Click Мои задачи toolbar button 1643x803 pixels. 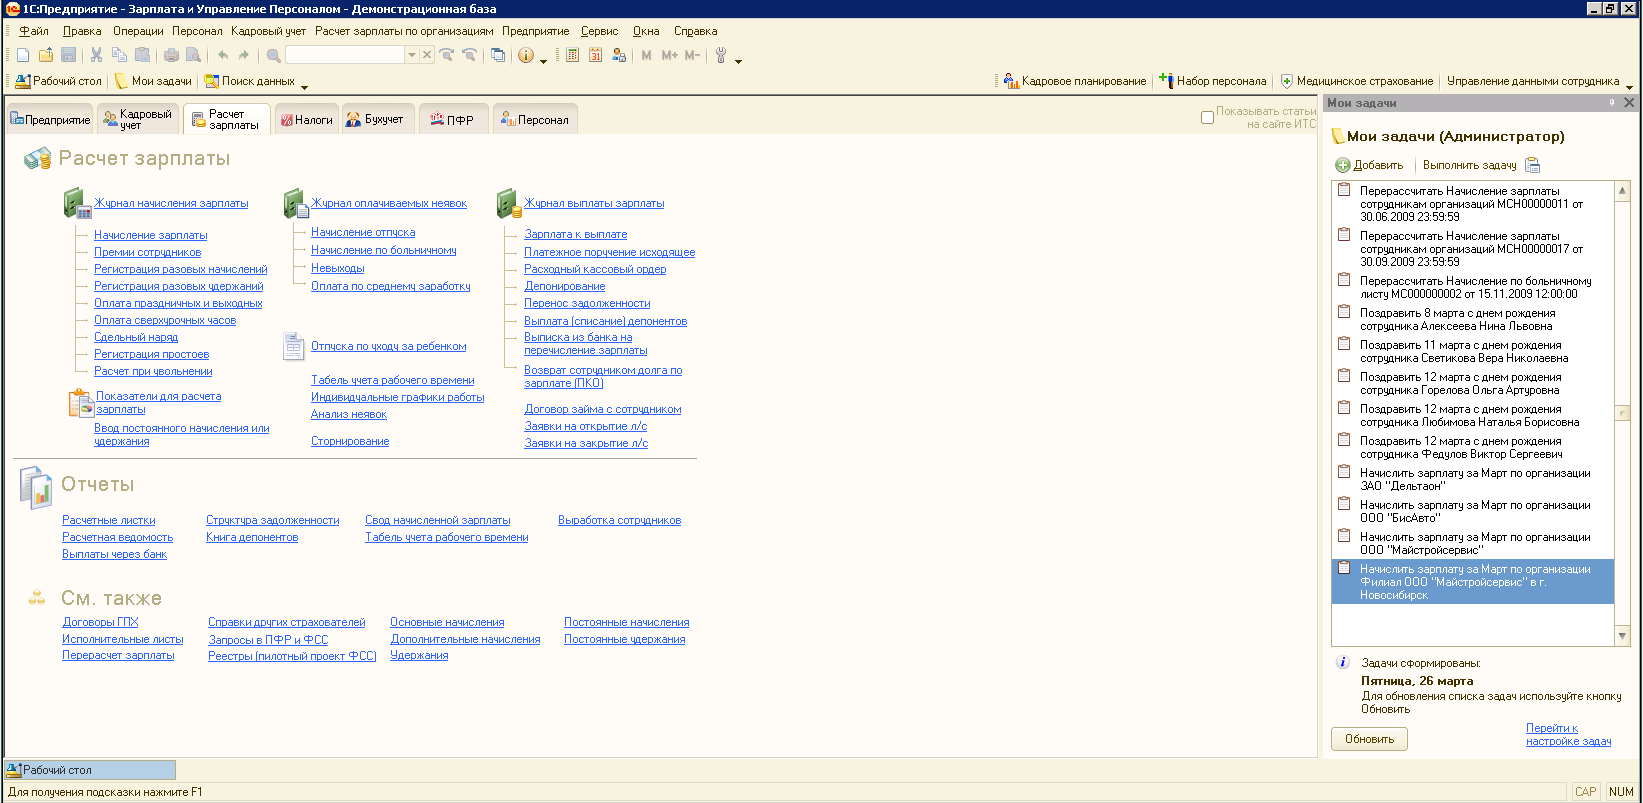153,81
